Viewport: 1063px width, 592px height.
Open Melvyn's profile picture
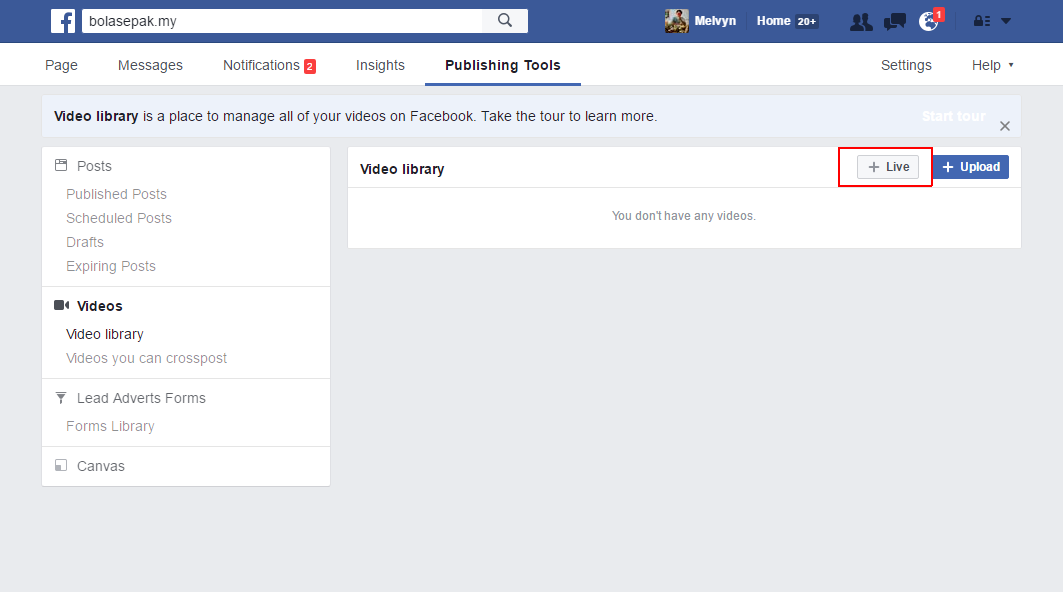[x=677, y=21]
